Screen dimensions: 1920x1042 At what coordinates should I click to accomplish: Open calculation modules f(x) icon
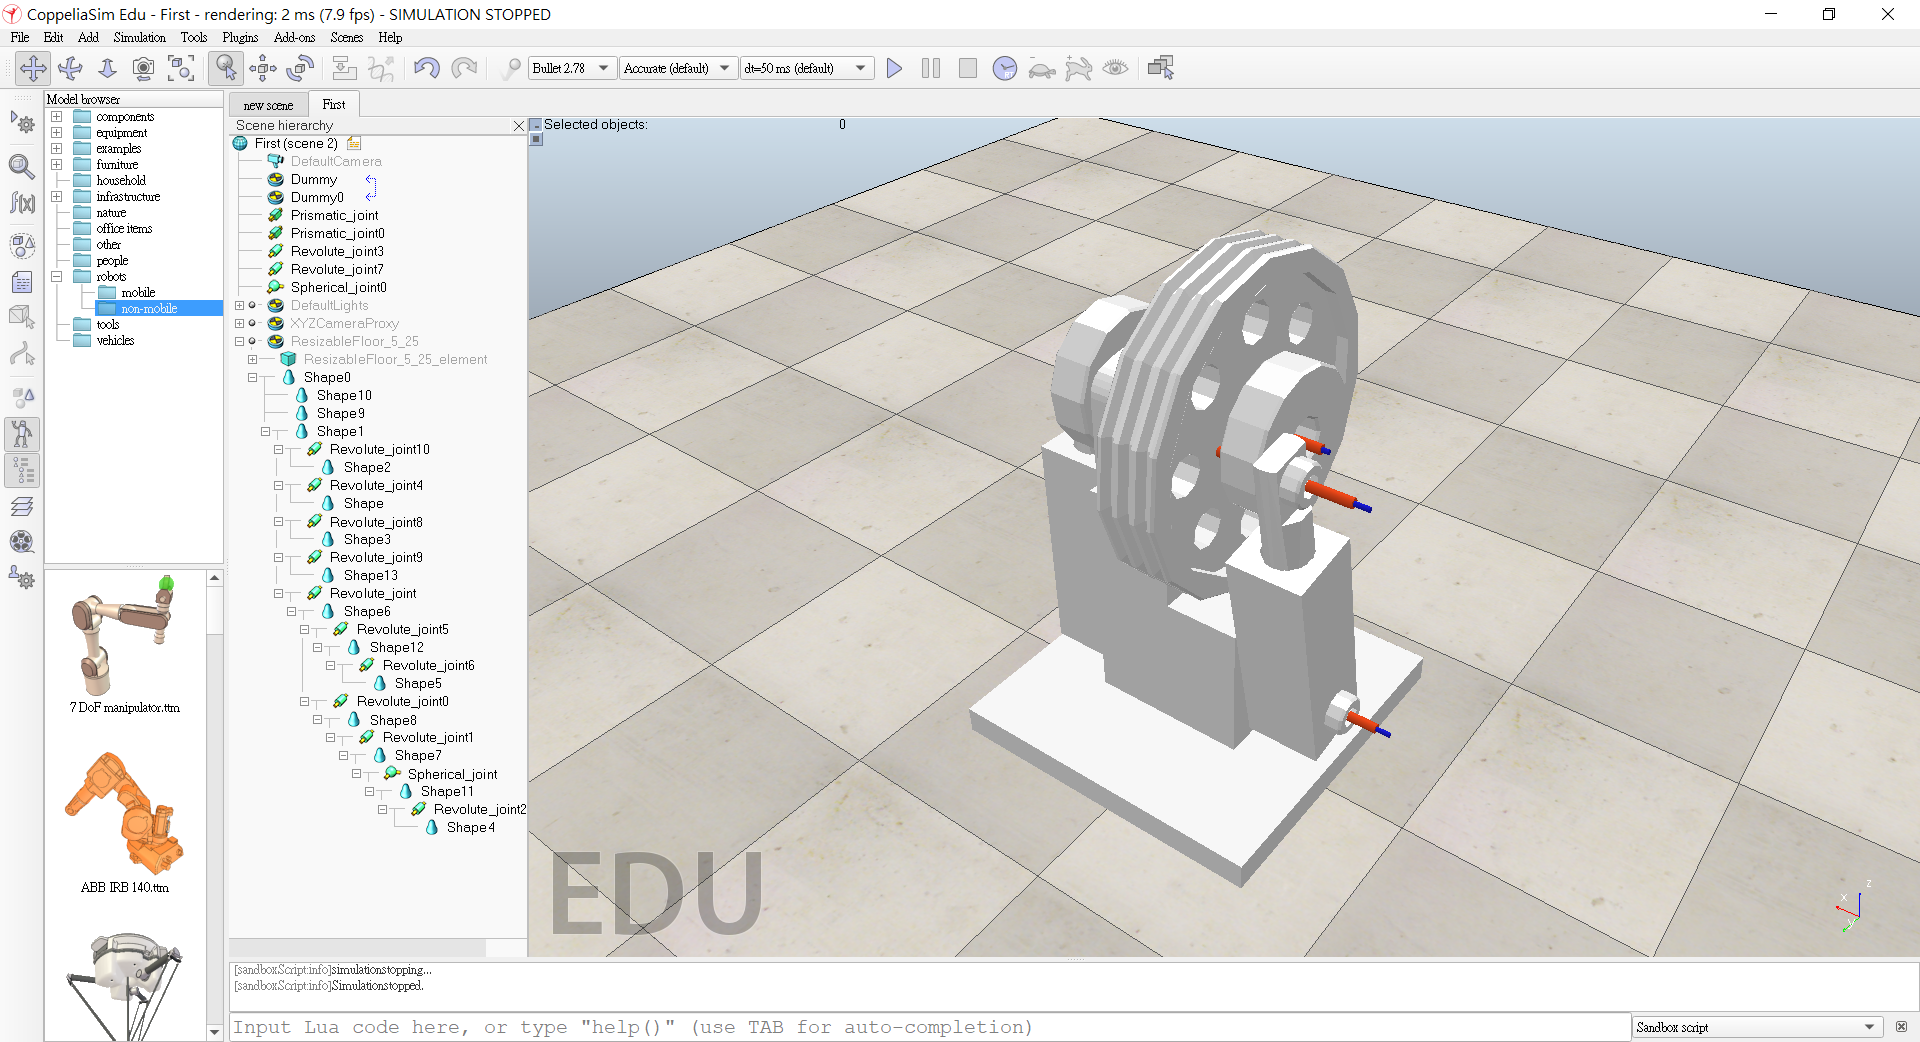tap(22, 203)
